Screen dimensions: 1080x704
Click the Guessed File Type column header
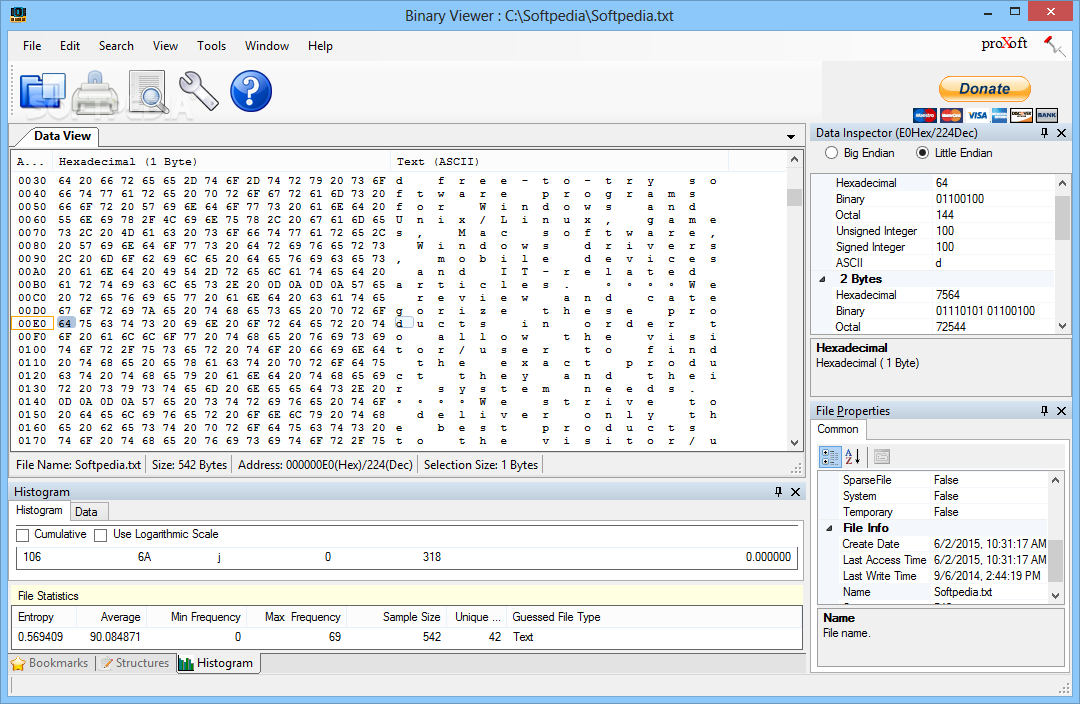(x=654, y=617)
